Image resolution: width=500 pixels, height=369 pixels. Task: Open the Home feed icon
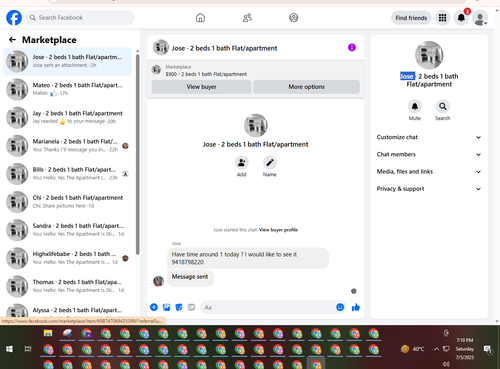[200, 18]
